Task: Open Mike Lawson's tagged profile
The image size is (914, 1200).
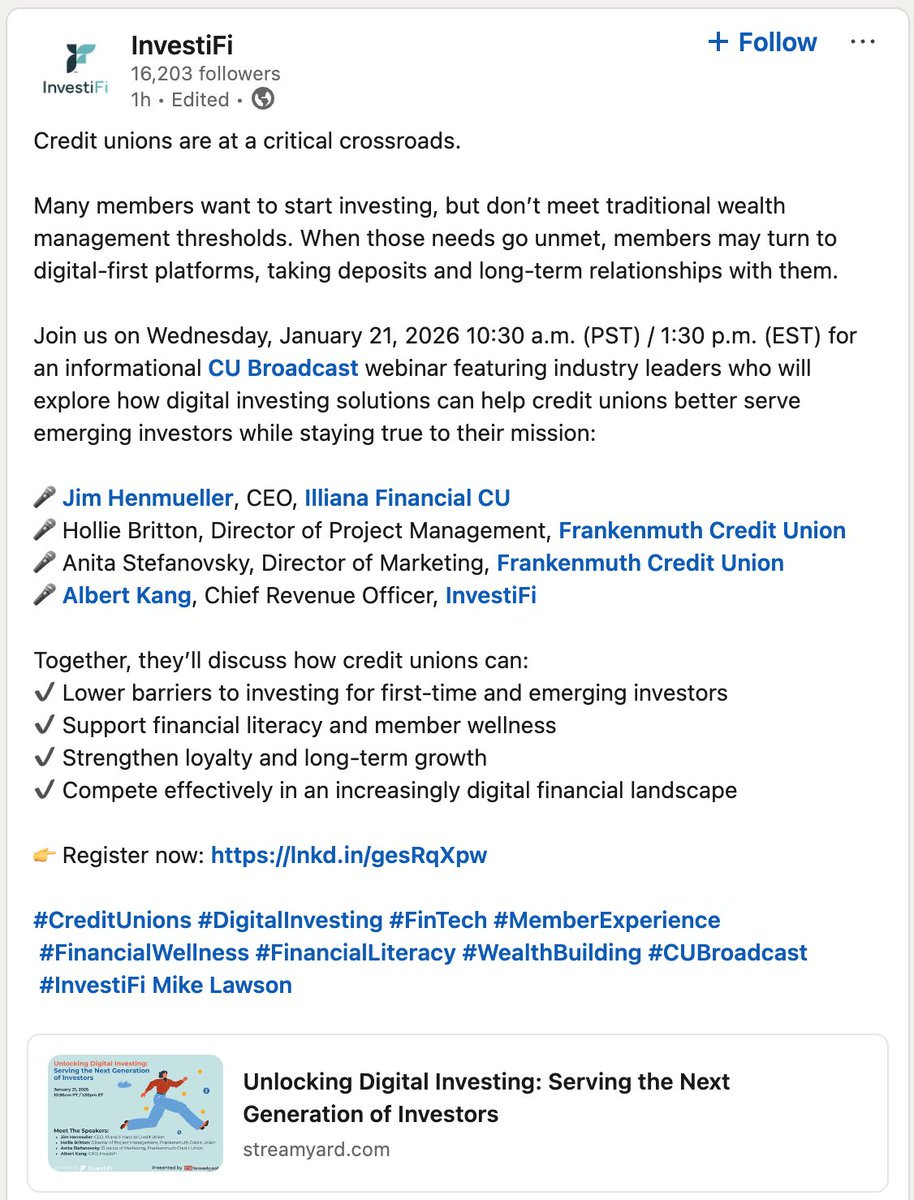Action: pos(222,985)
